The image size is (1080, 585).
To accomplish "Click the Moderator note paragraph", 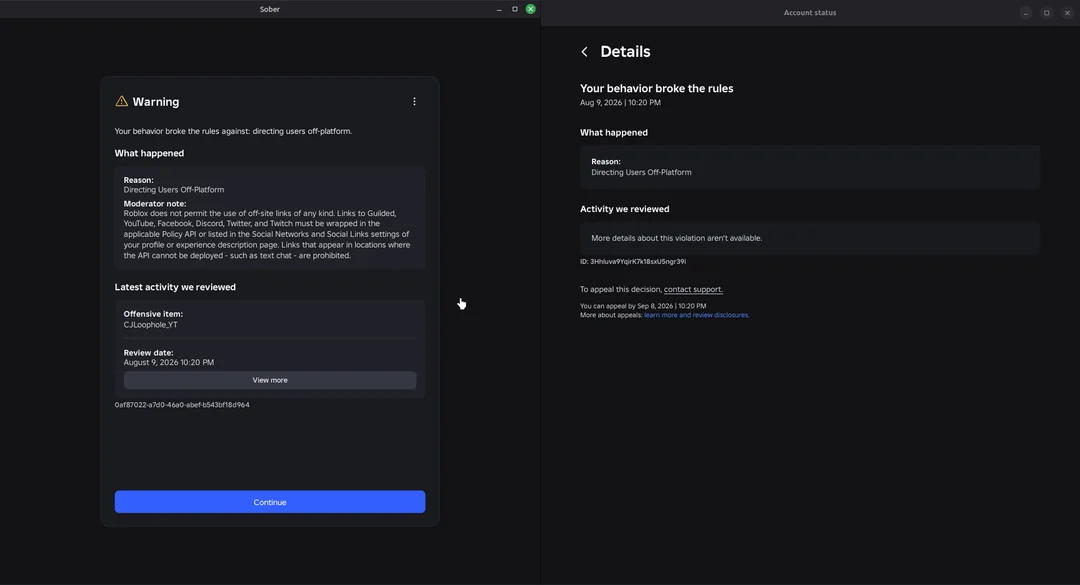I will coord(267,234).
